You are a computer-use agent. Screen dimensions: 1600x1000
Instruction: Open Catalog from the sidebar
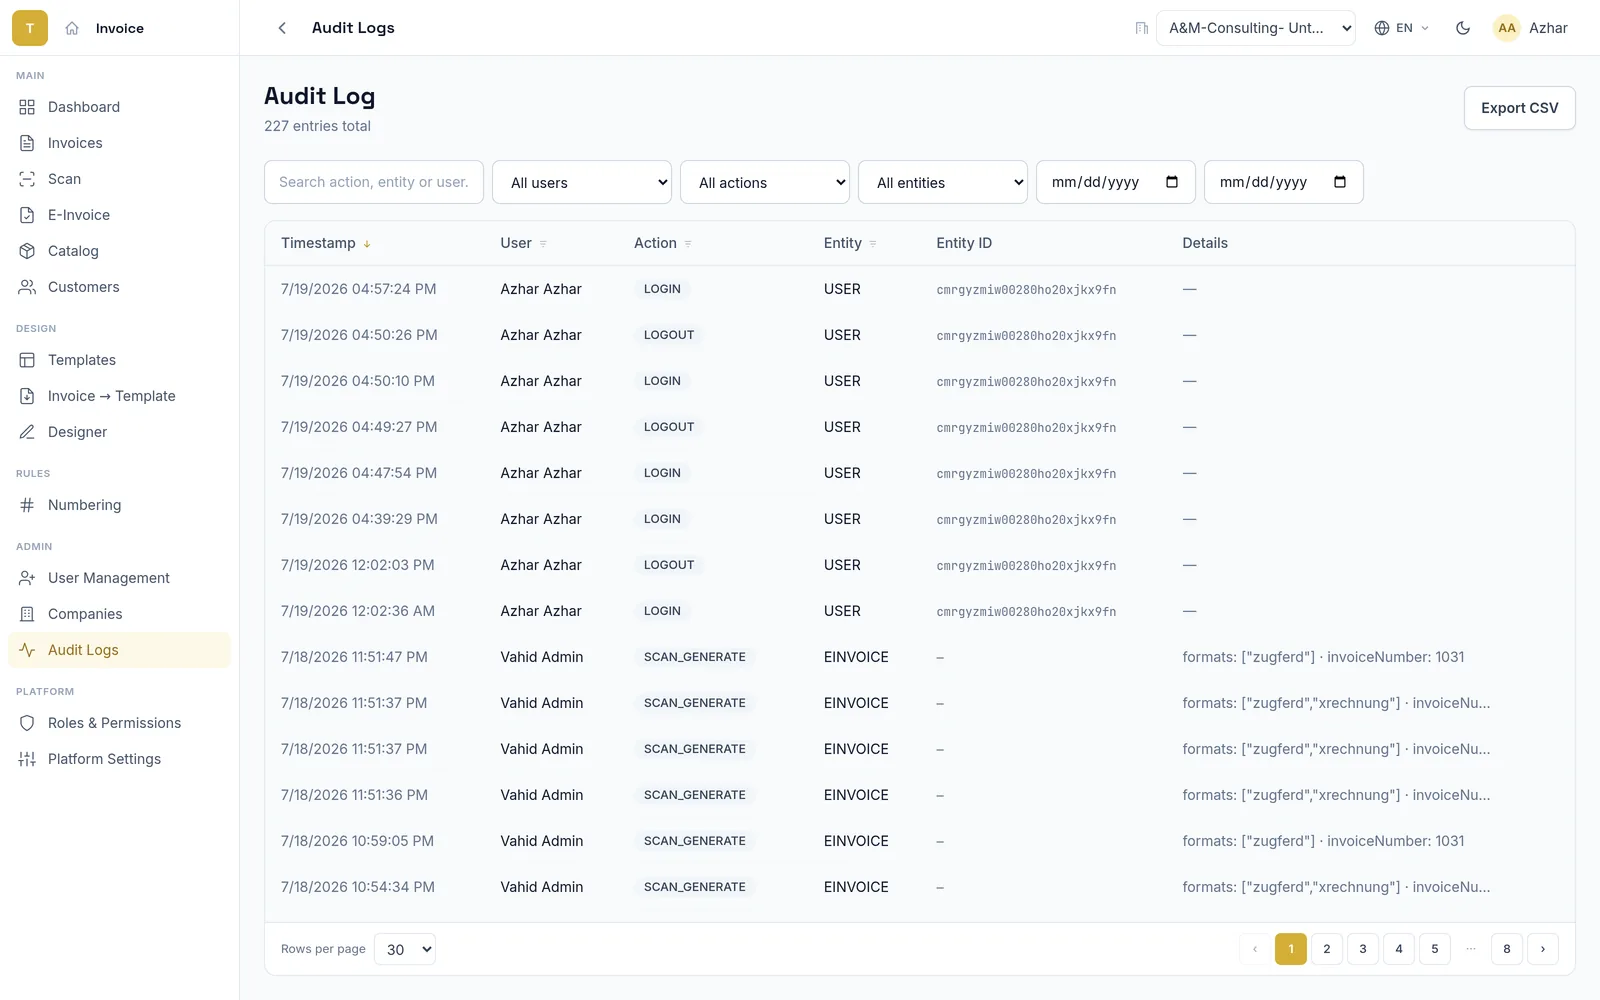pyautogui.click(x=119, y=251)
